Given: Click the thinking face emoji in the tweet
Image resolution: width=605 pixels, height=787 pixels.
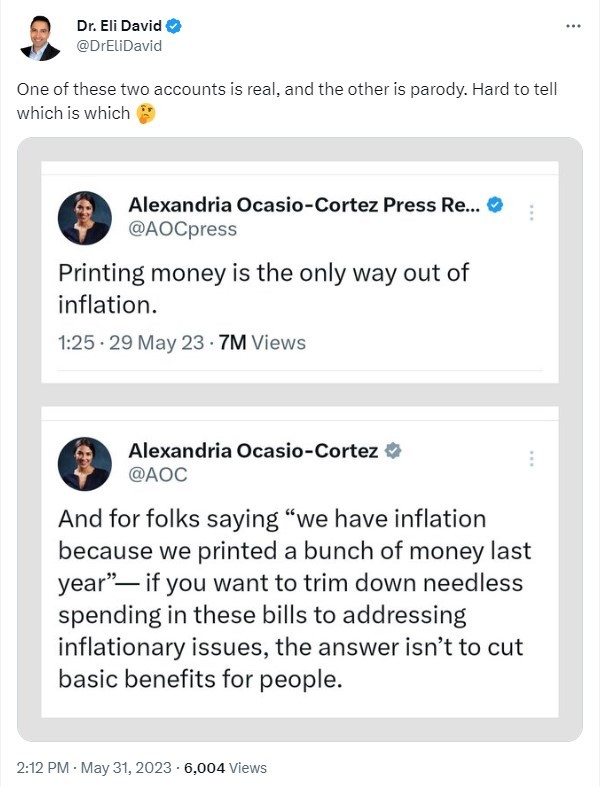Looking at the screenshot, I should (146, 113).
